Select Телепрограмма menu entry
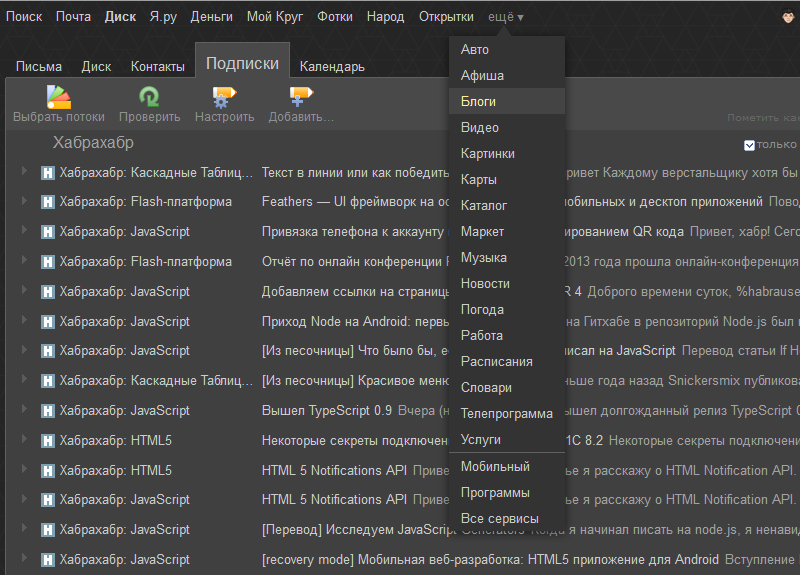Screen dimensions: 800x575 [x=507, y=413]
